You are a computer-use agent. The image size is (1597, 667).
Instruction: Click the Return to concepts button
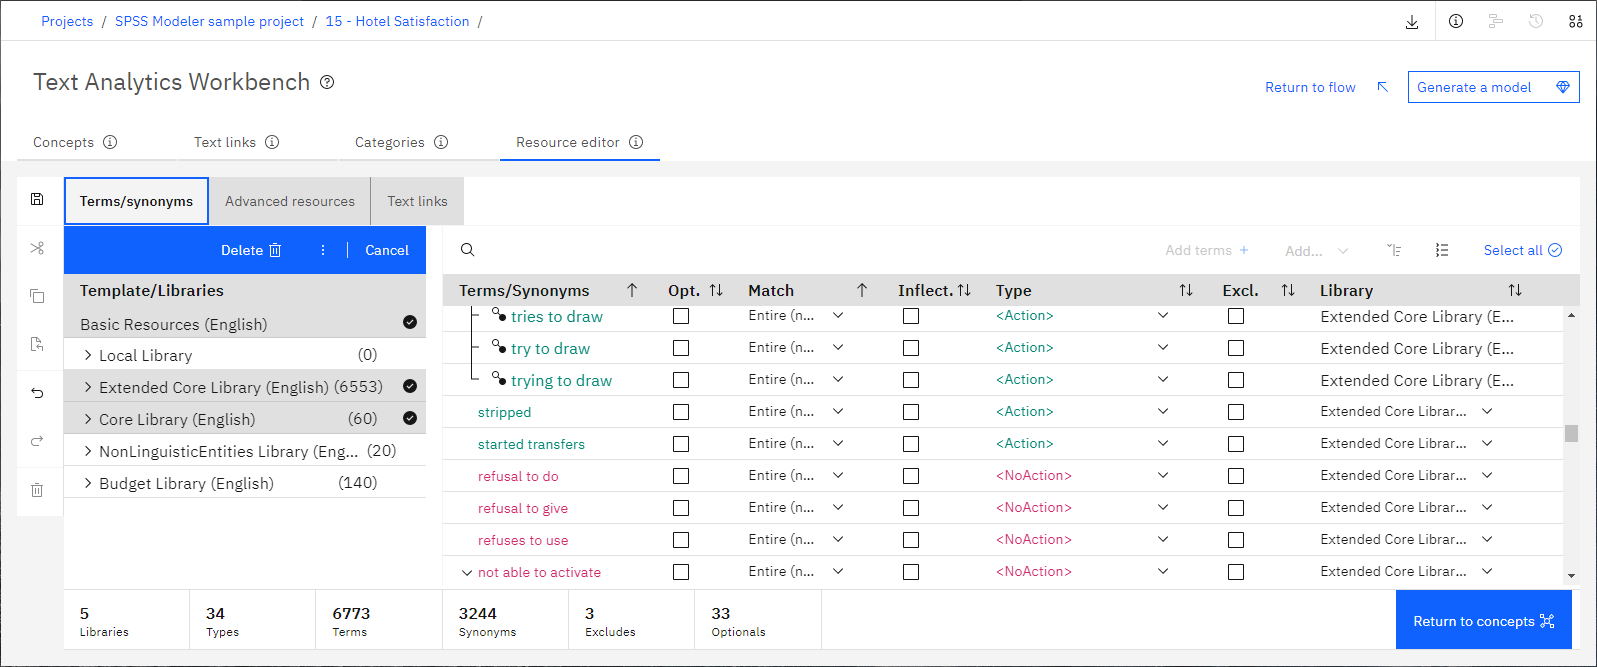(x=1483, y=620)
